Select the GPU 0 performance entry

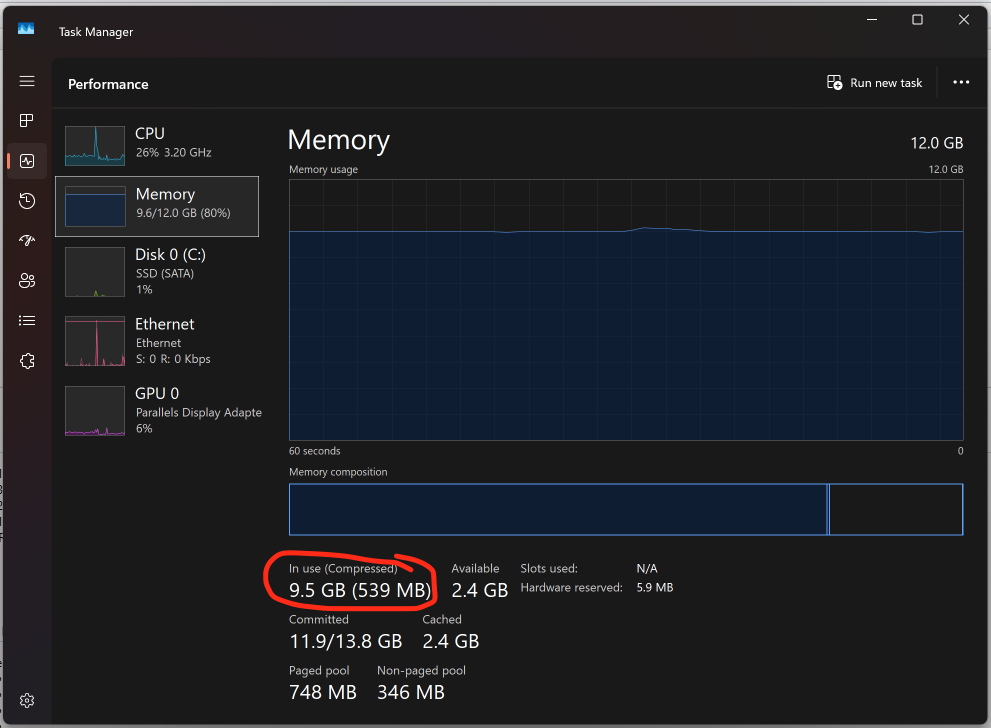156,410
